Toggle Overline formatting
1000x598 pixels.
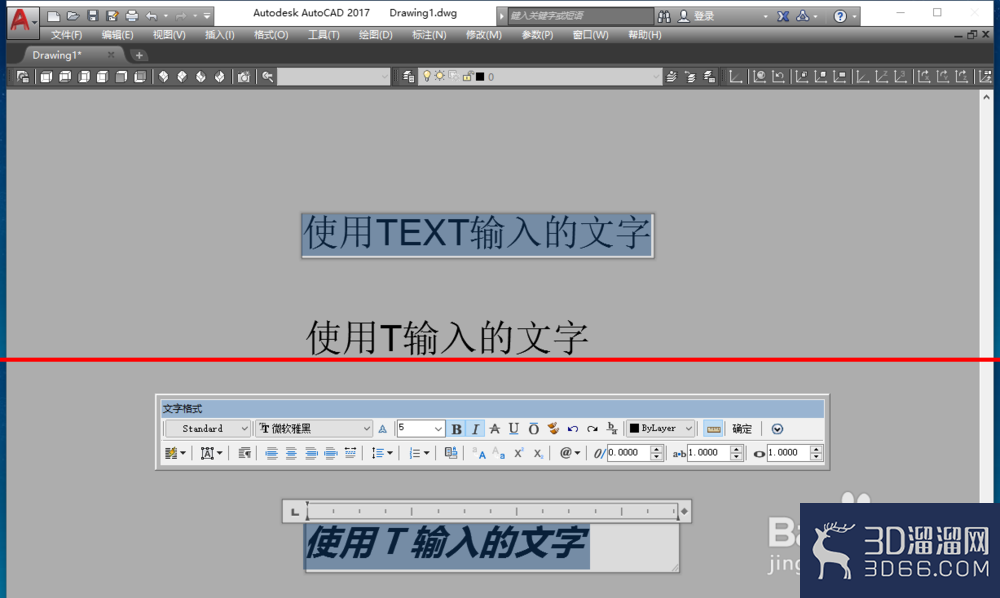pos(533,429)
